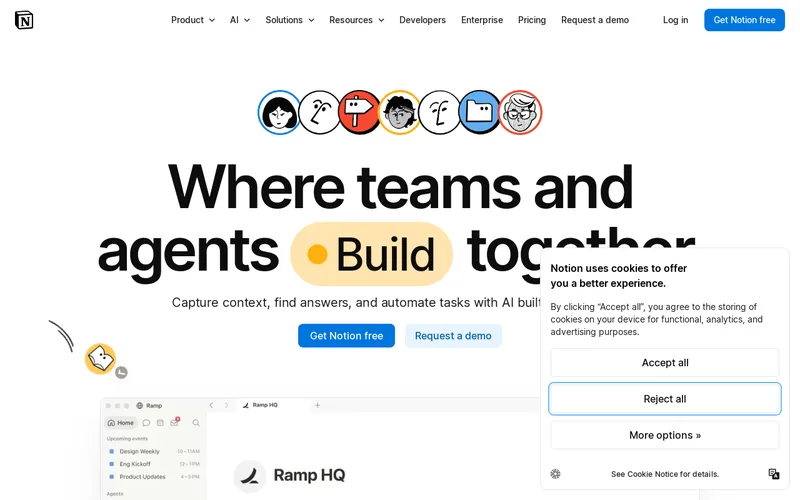Click the Upcoming events label
This screenshot has width=800, height=500.
[127, 439]
